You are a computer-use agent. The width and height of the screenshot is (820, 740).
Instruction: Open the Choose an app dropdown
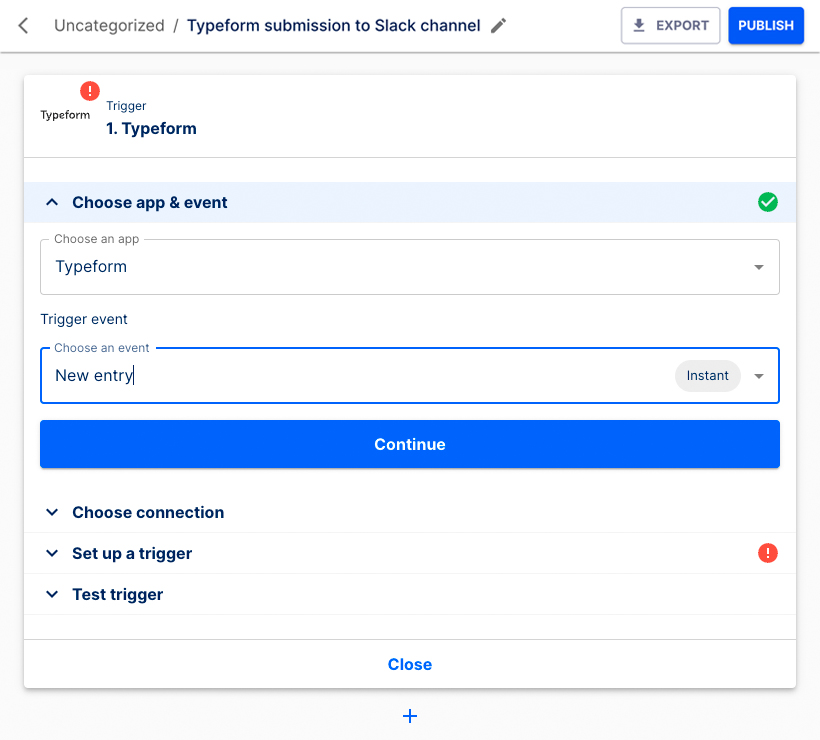point(758,266)
